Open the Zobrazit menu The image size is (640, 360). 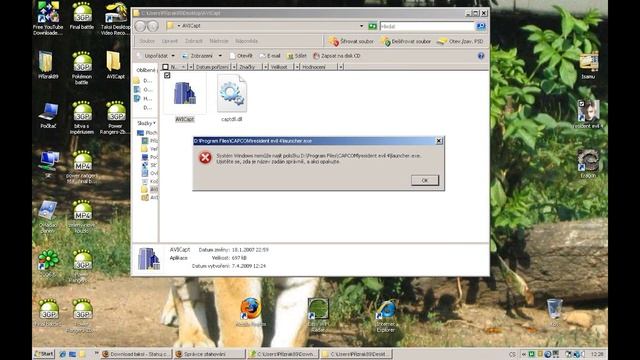pos(193,41)
